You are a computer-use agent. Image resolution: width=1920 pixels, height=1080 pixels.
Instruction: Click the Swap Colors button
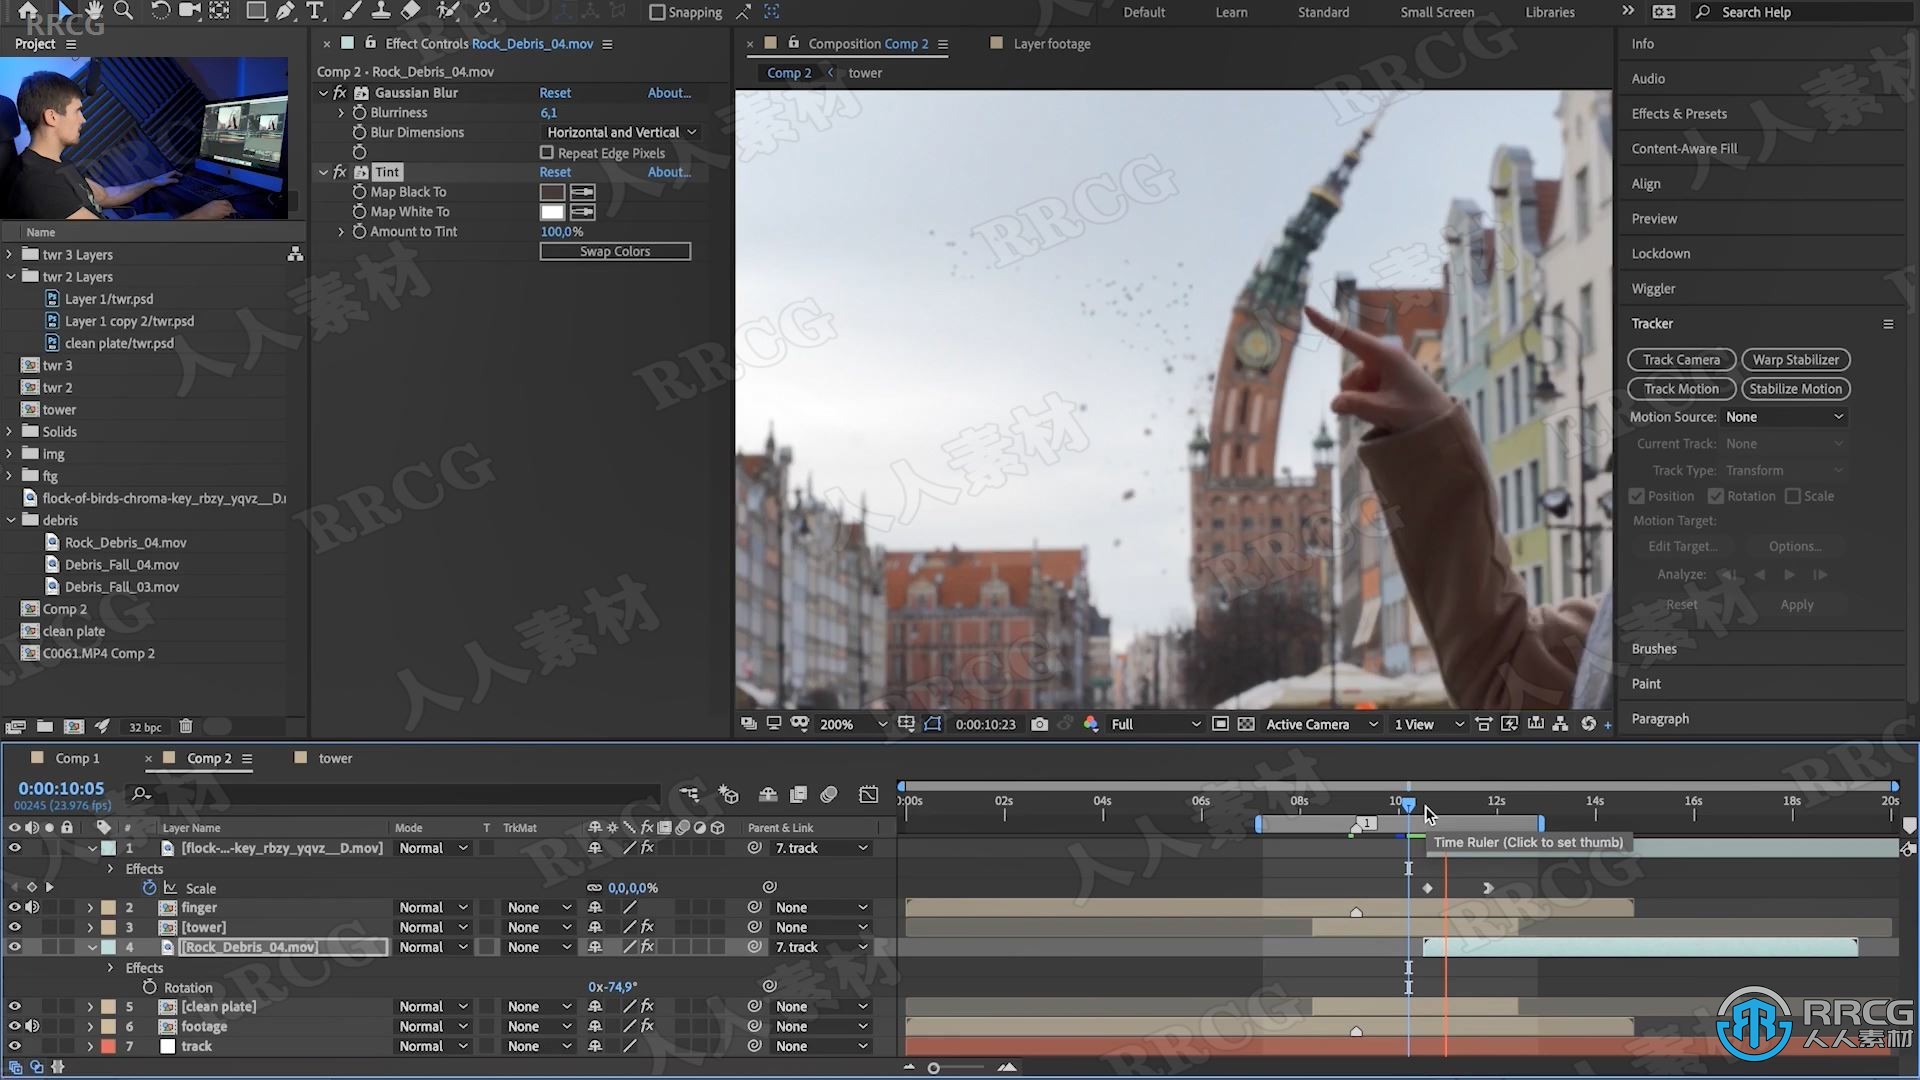615,251
